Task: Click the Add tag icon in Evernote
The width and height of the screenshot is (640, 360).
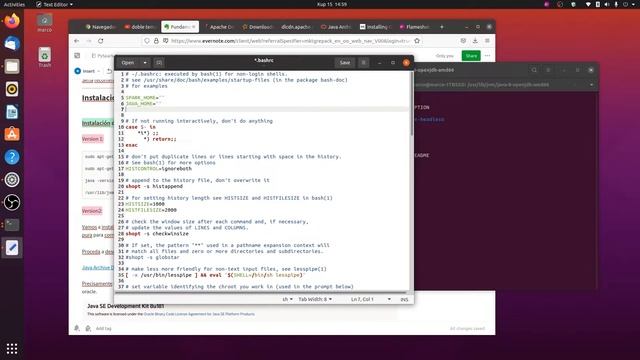Action: pos(88,328)
